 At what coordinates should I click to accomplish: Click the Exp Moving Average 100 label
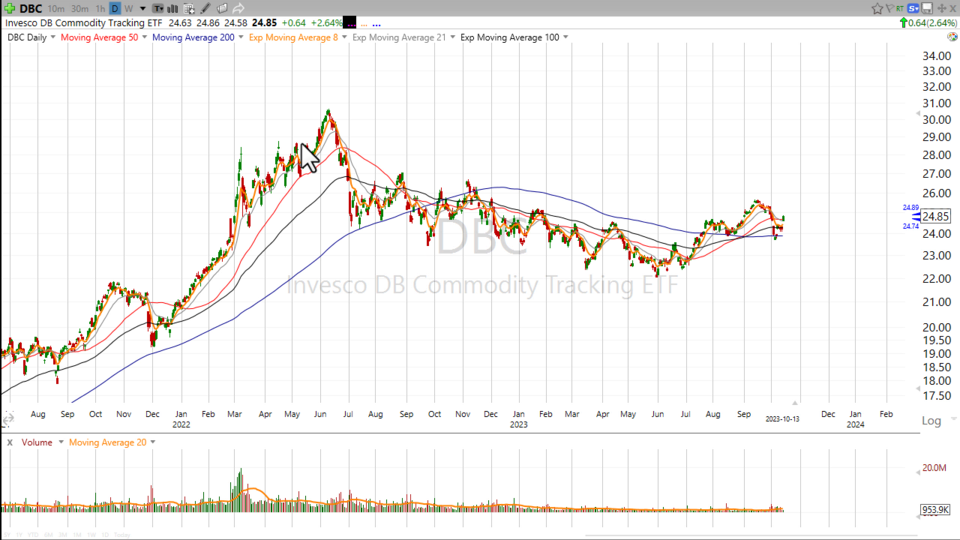pyautogui.click(x=509, y=37)
